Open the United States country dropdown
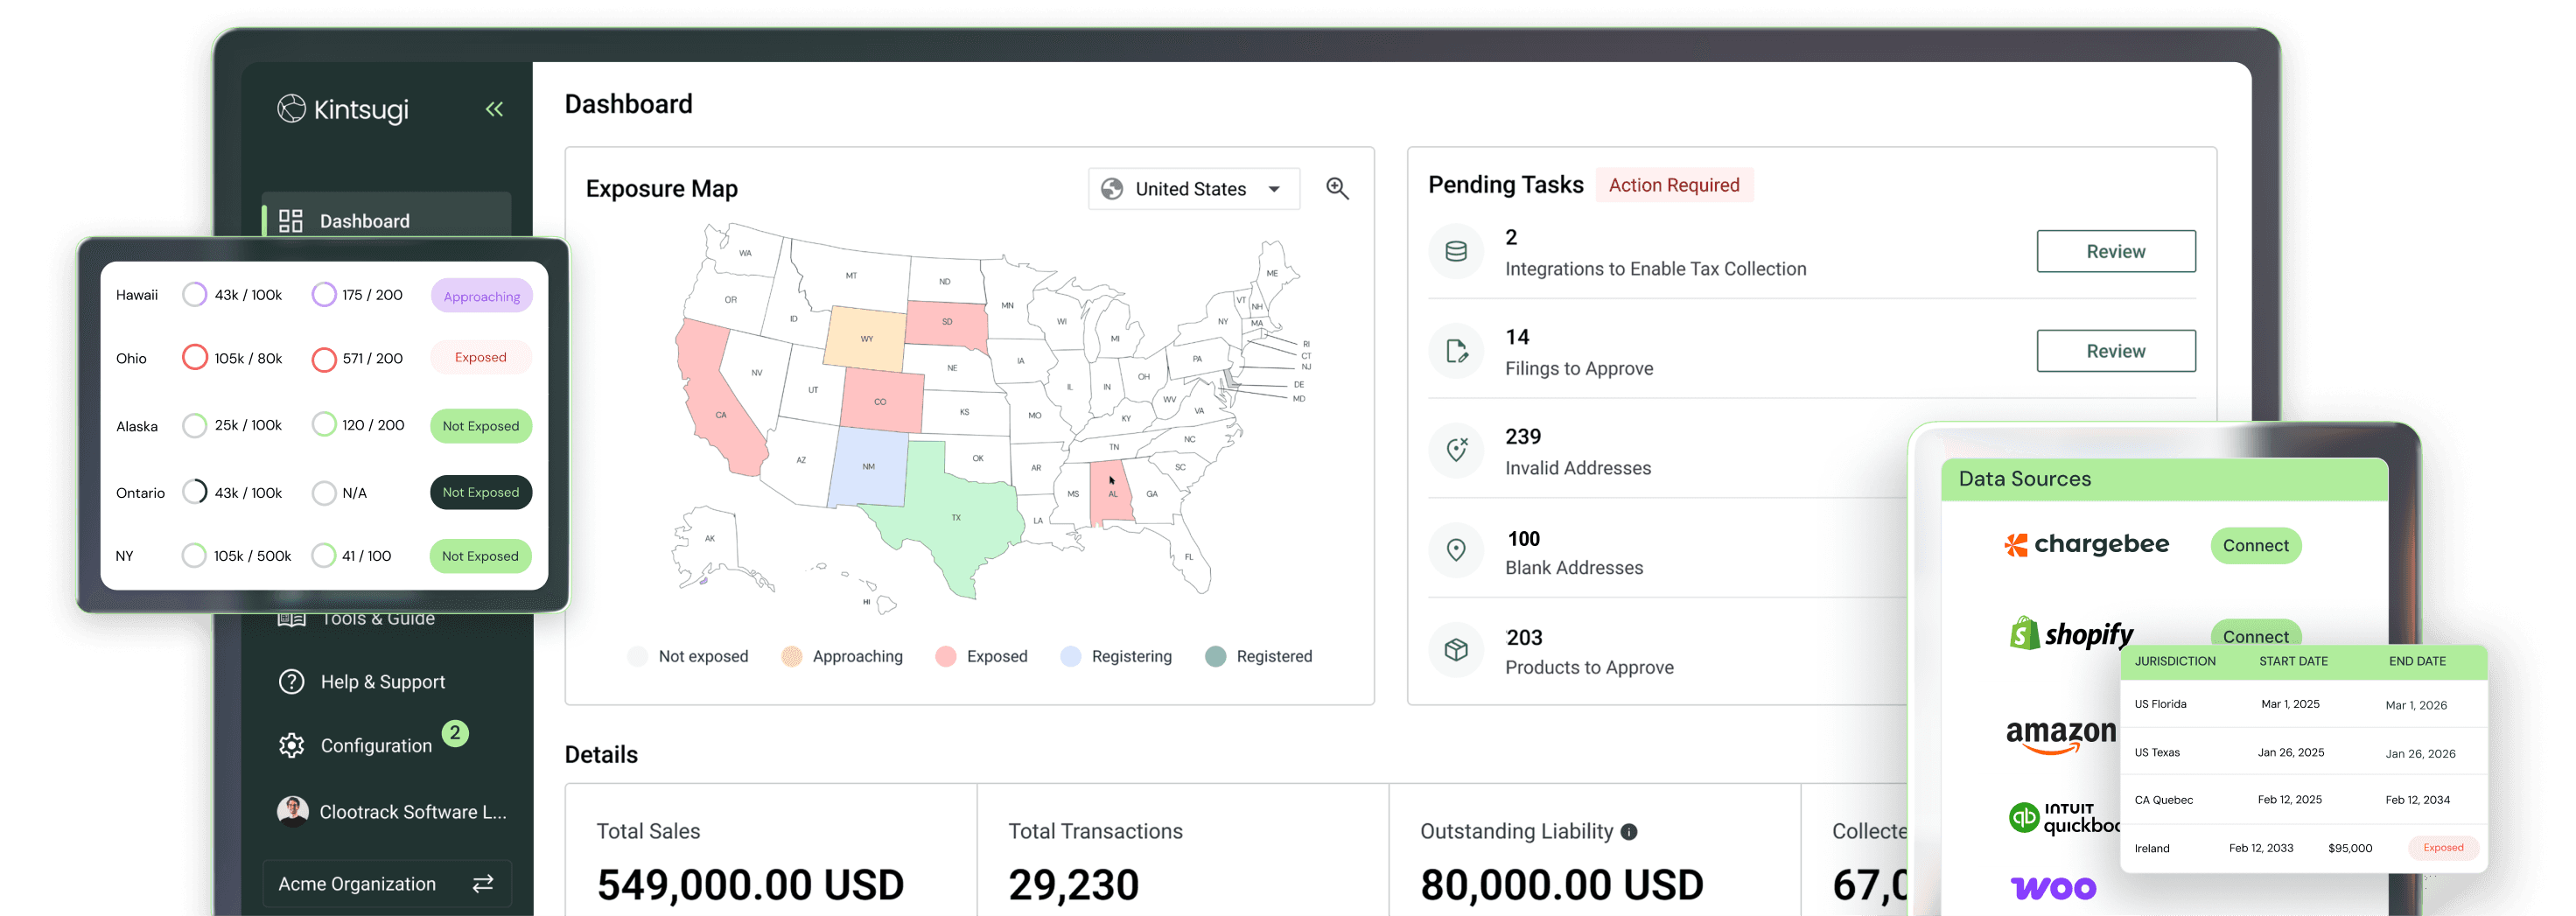The image size is (2576, 916). click(1193, 189)
